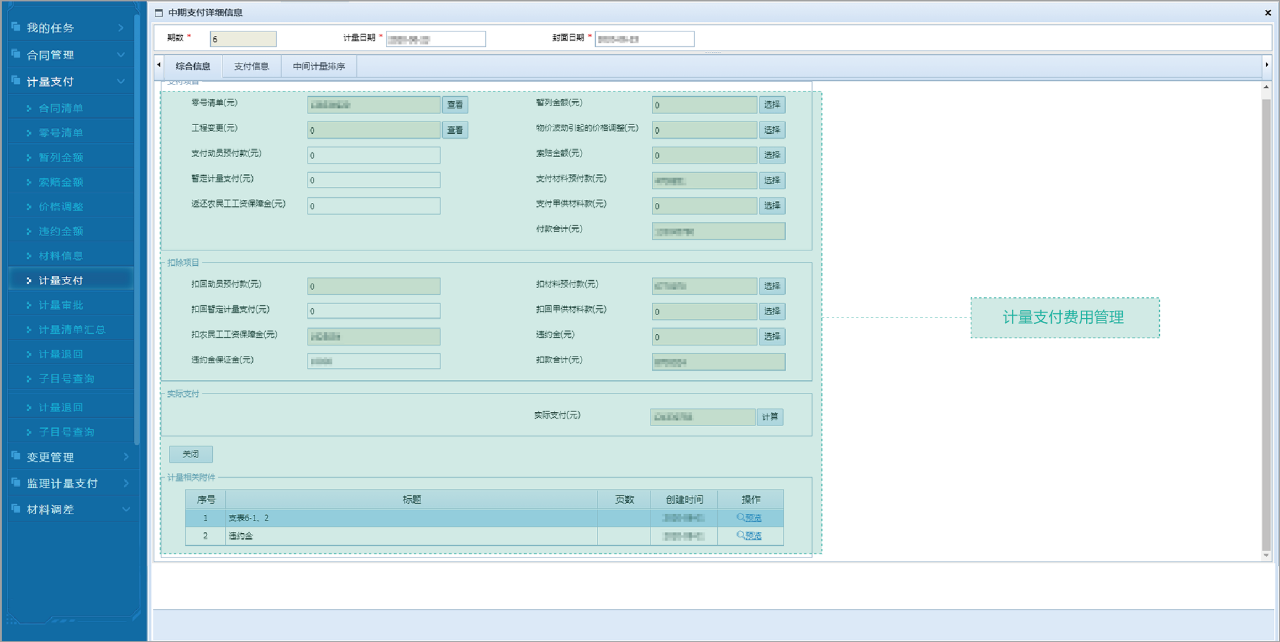Click 选择 for 物价波动引起的价格调整(元)

coord(772,130)
